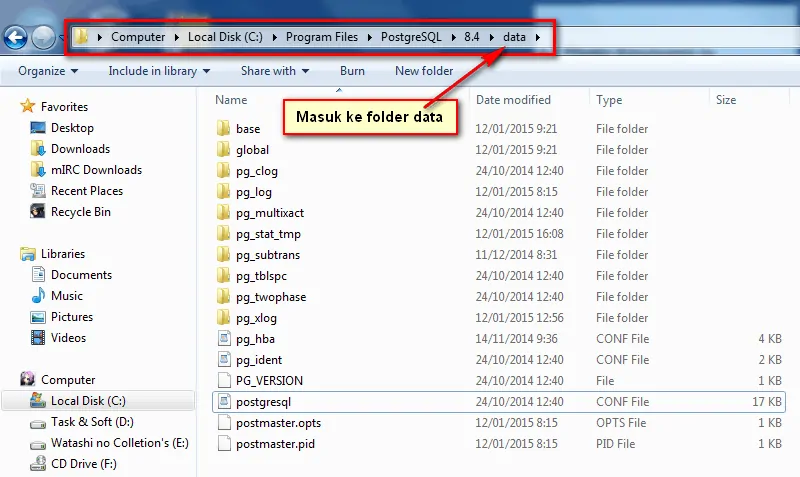Click the folder icon in address bar
The image size is (800, 477).
(x=81, y=37)
